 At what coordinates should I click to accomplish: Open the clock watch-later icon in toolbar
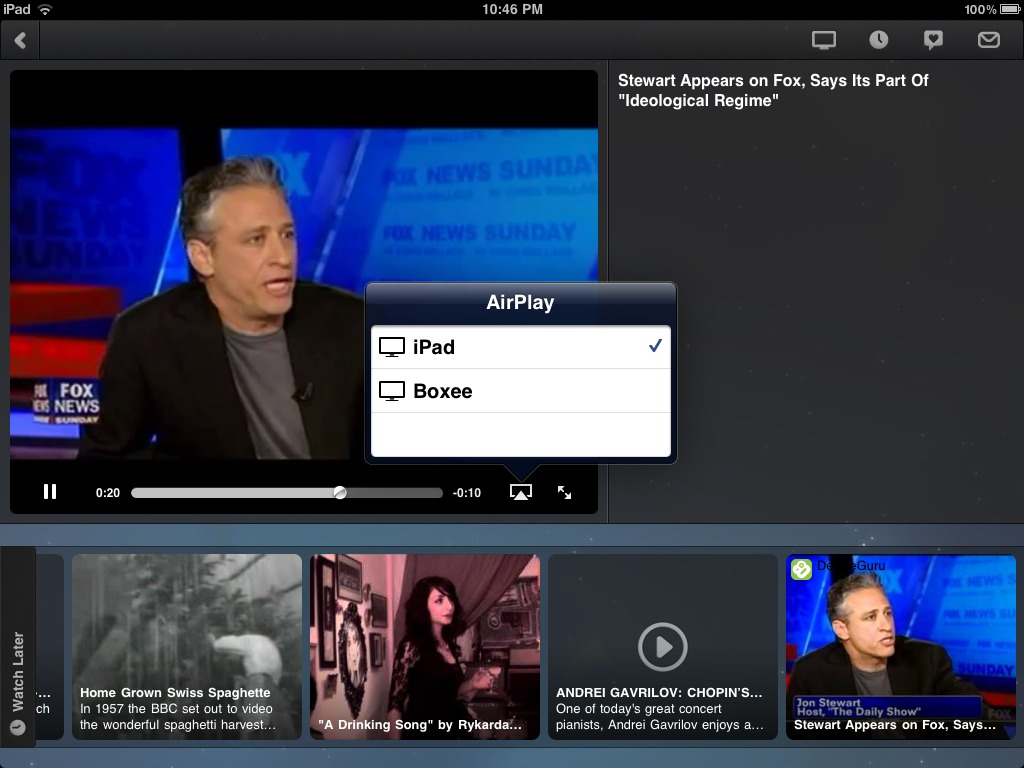[x=878, y=40]
